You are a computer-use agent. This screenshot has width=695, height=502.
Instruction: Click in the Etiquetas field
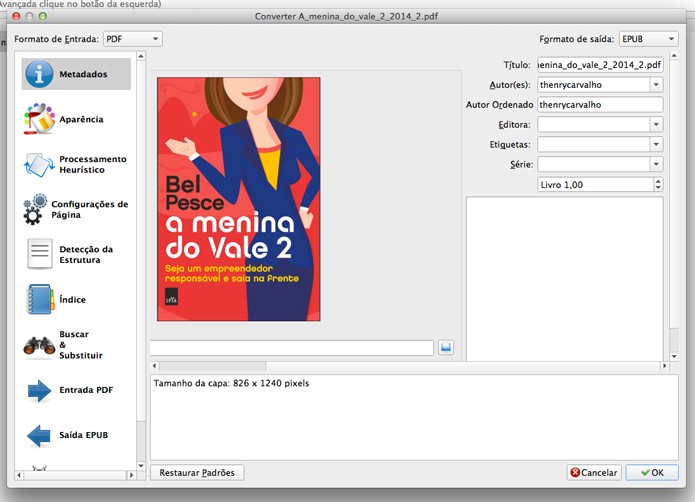coord(594,144)
